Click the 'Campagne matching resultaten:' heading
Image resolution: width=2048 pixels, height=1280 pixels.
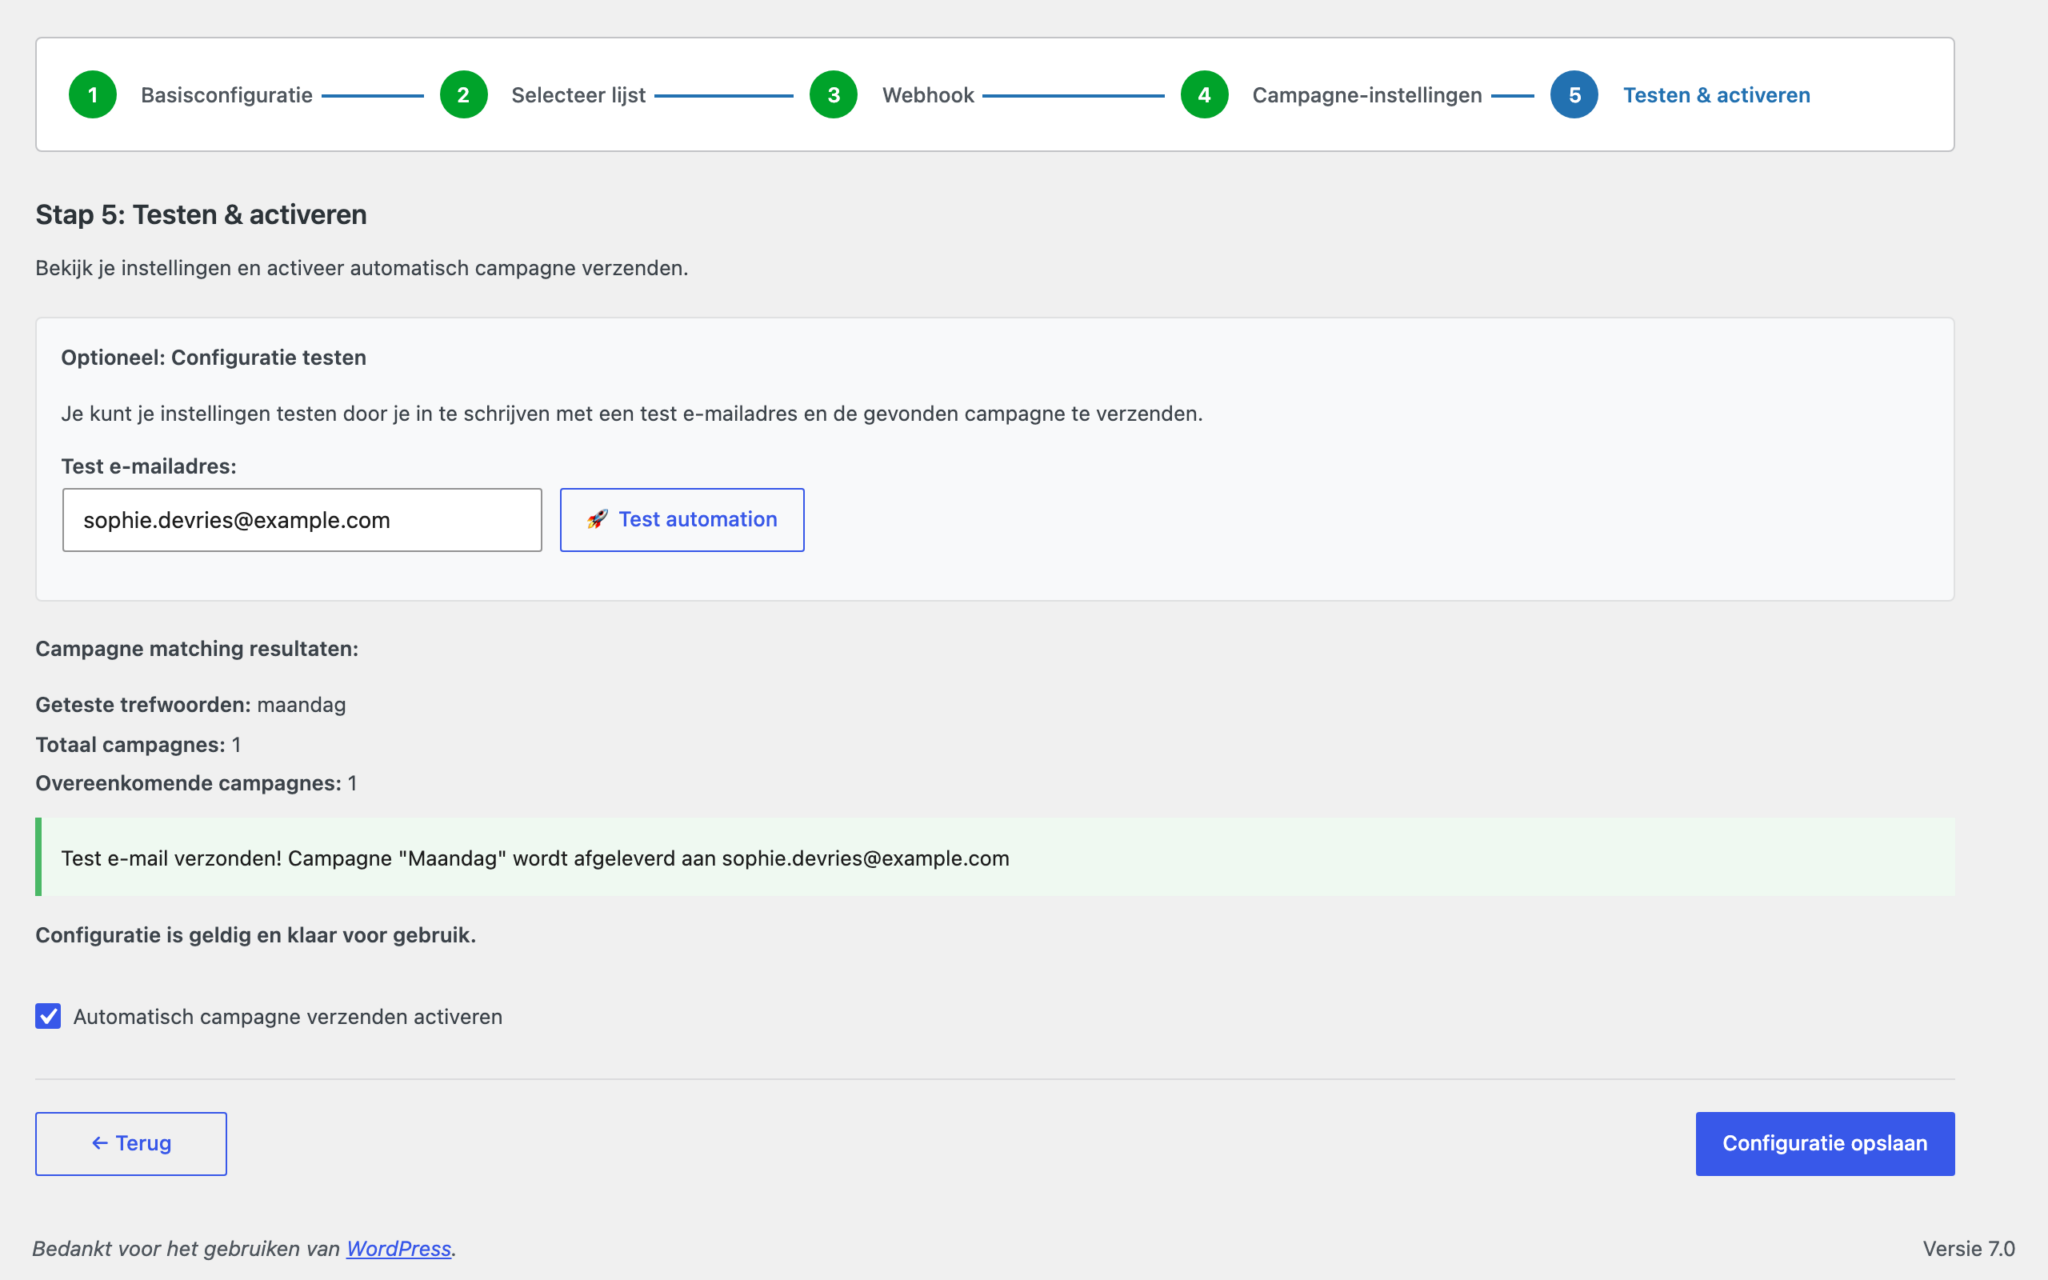(197, 649)
